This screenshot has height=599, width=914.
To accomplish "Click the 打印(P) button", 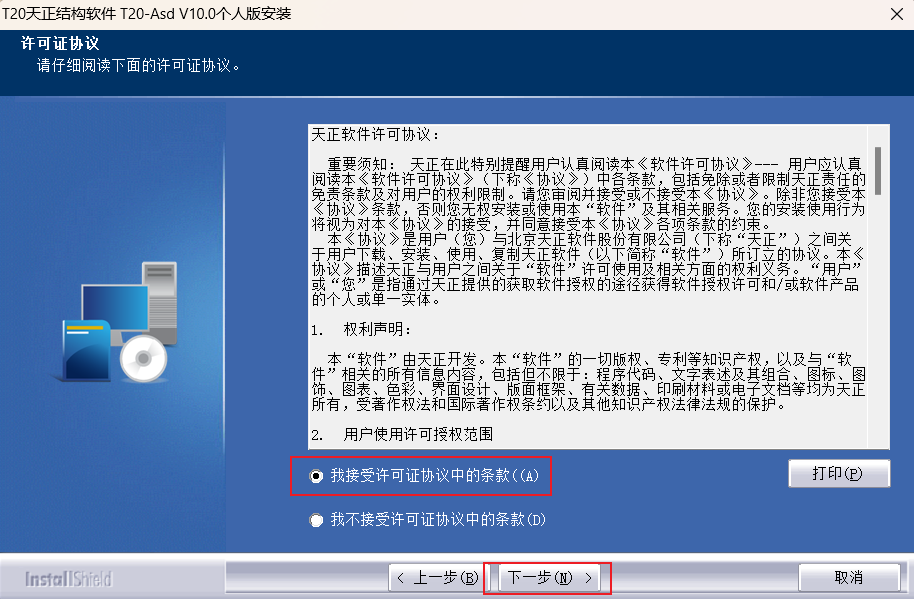I will [839, 473].
